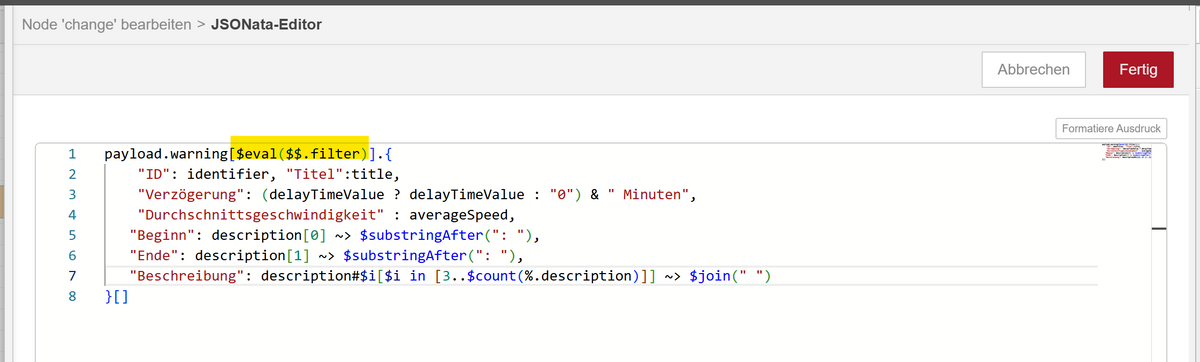
Task: Click Formatiere Ausdruck to format expression
Action: coord(1111,129)
